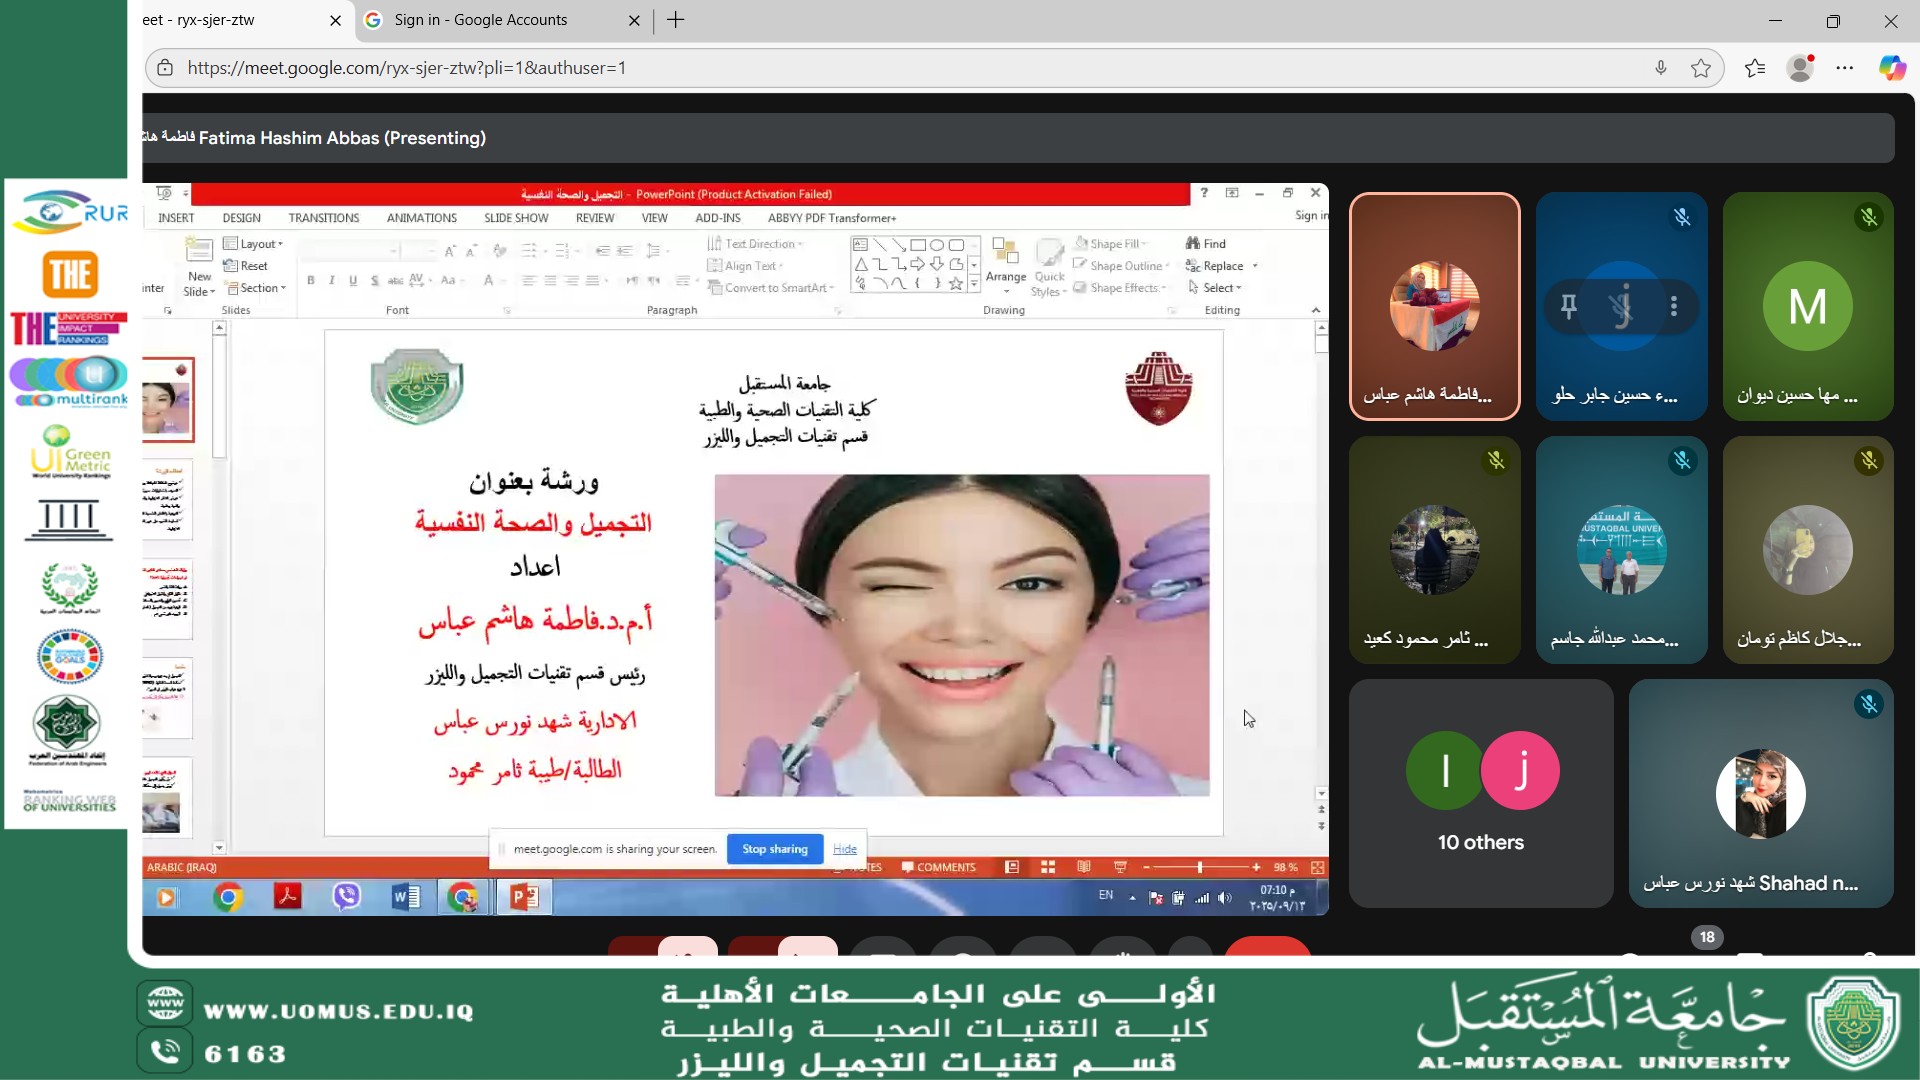Open PowerPoint Help question mark
Image resolution: width=1920 pixels, height=1080 pixels.
click(1204, 193)
